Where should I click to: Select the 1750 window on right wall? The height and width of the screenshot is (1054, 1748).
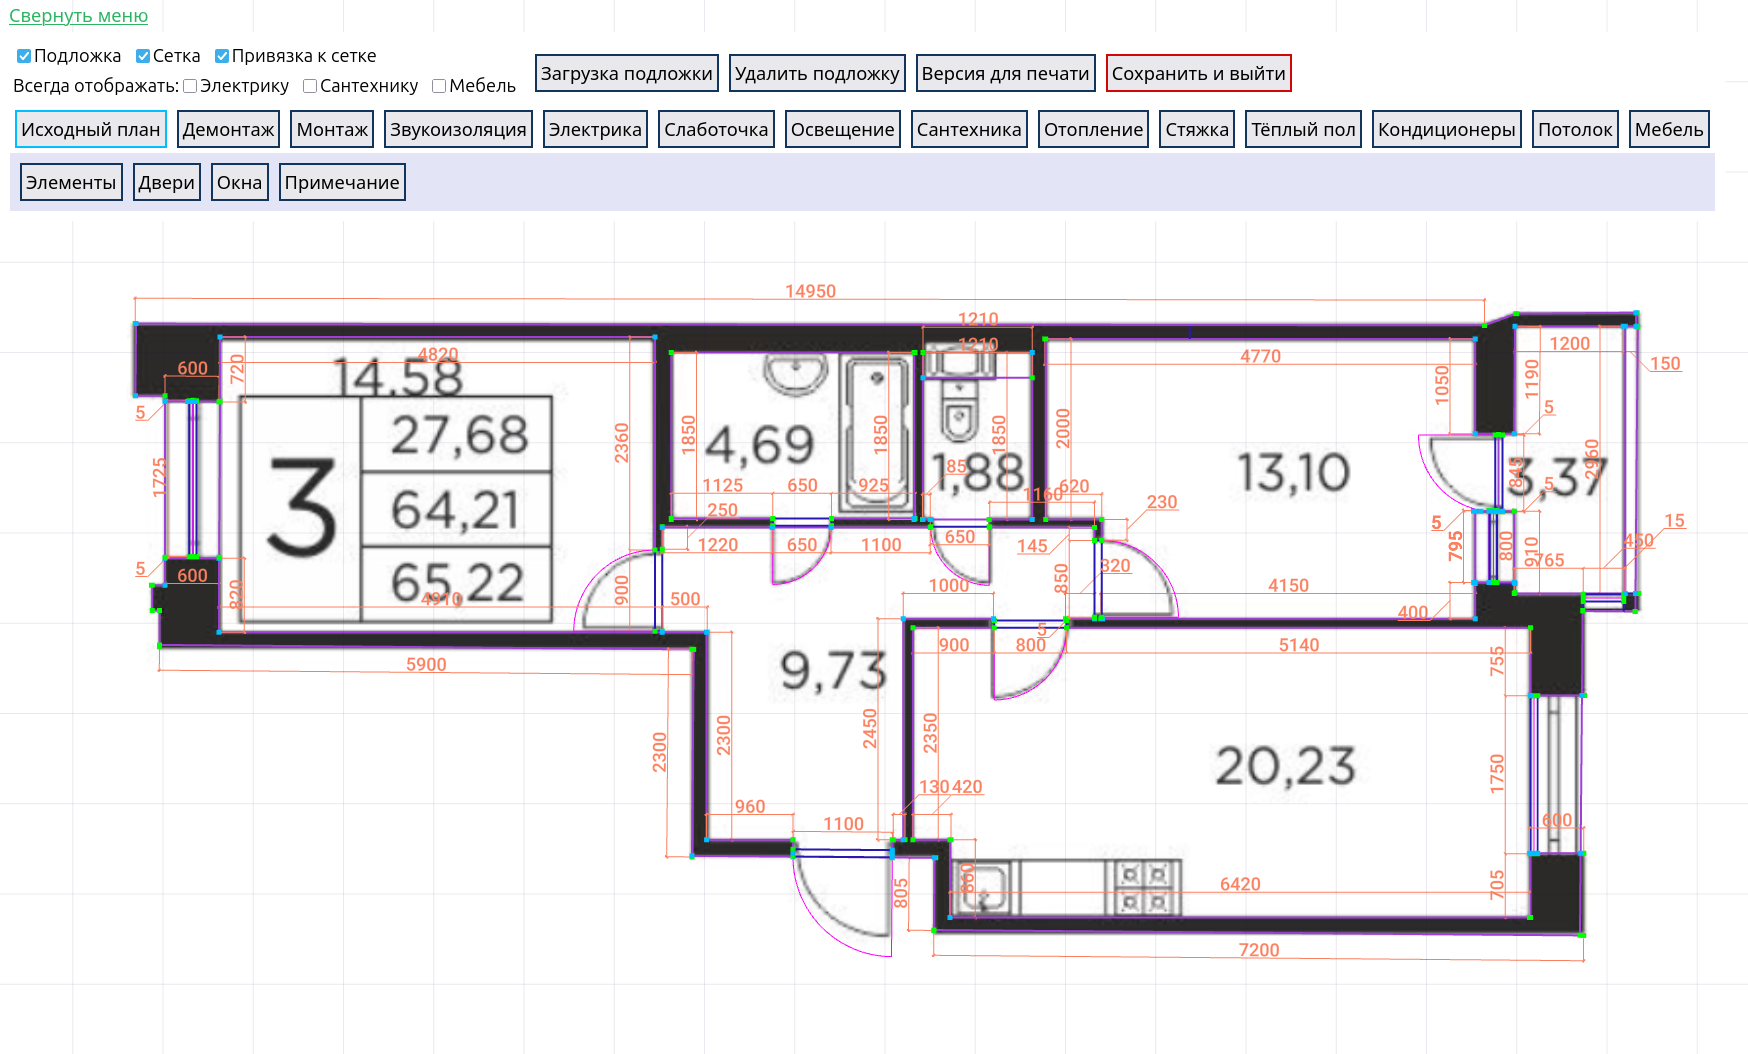point(1555,774)
